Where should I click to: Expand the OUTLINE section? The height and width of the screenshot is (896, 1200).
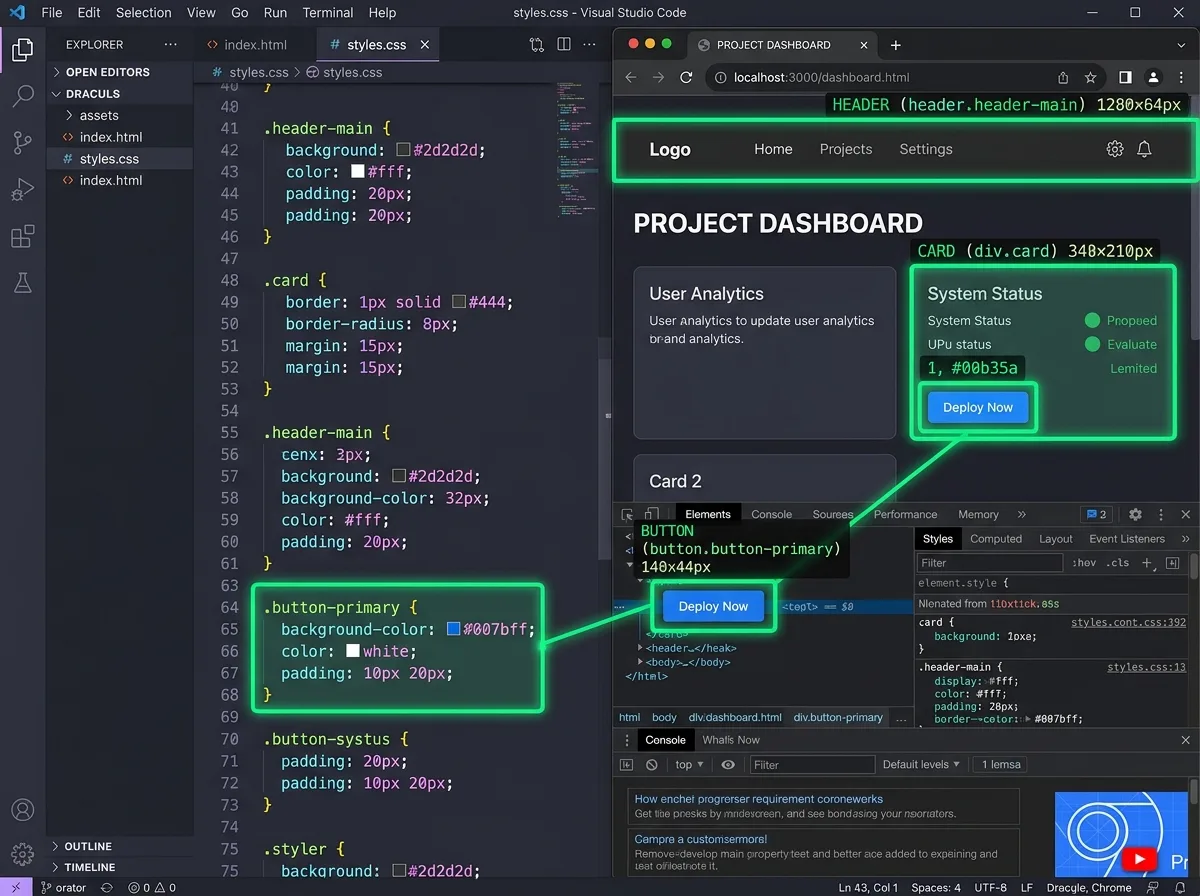point(88,846)
